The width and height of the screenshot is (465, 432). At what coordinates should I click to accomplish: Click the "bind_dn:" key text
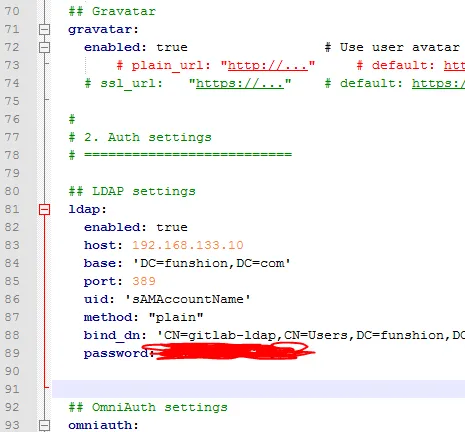pyautogui.click(x=115, y=335)
